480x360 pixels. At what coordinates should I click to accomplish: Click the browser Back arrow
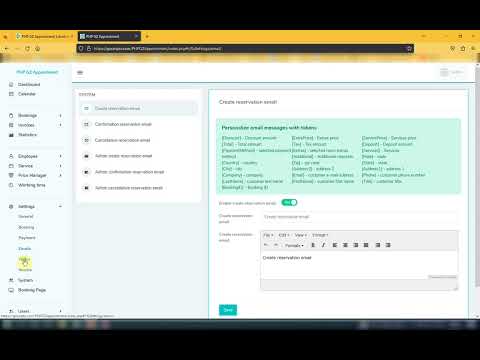(6, 49)
